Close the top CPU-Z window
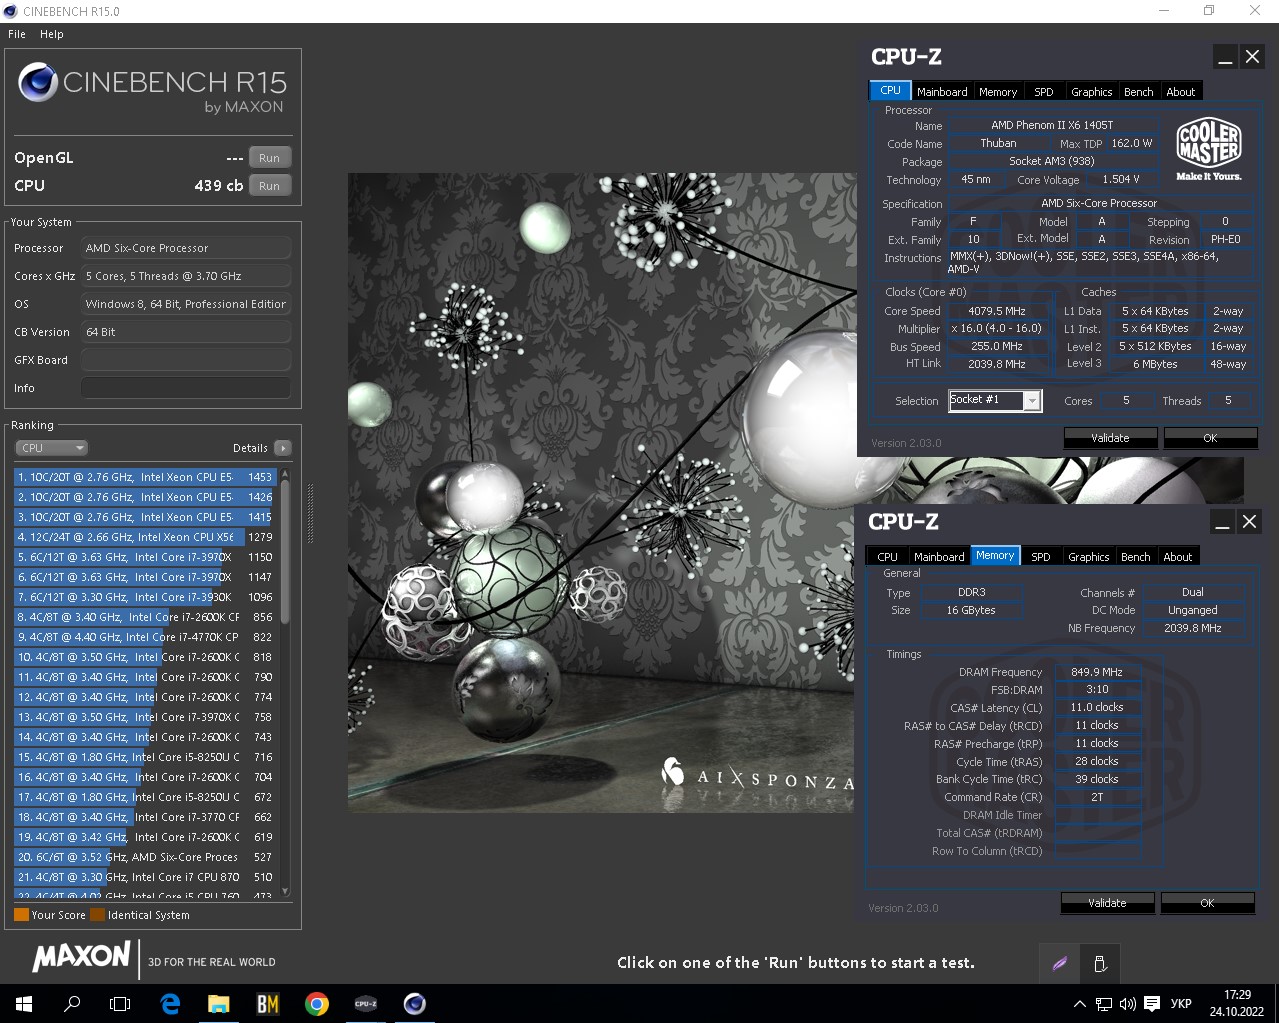 coord(1252,57)
